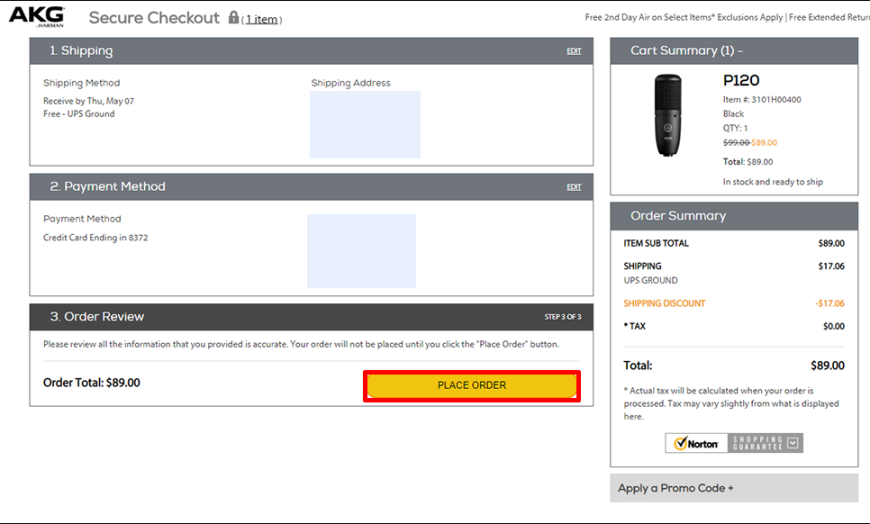
Task: Click the sale price $89.00 in orange
Action: tap(765, 143)
